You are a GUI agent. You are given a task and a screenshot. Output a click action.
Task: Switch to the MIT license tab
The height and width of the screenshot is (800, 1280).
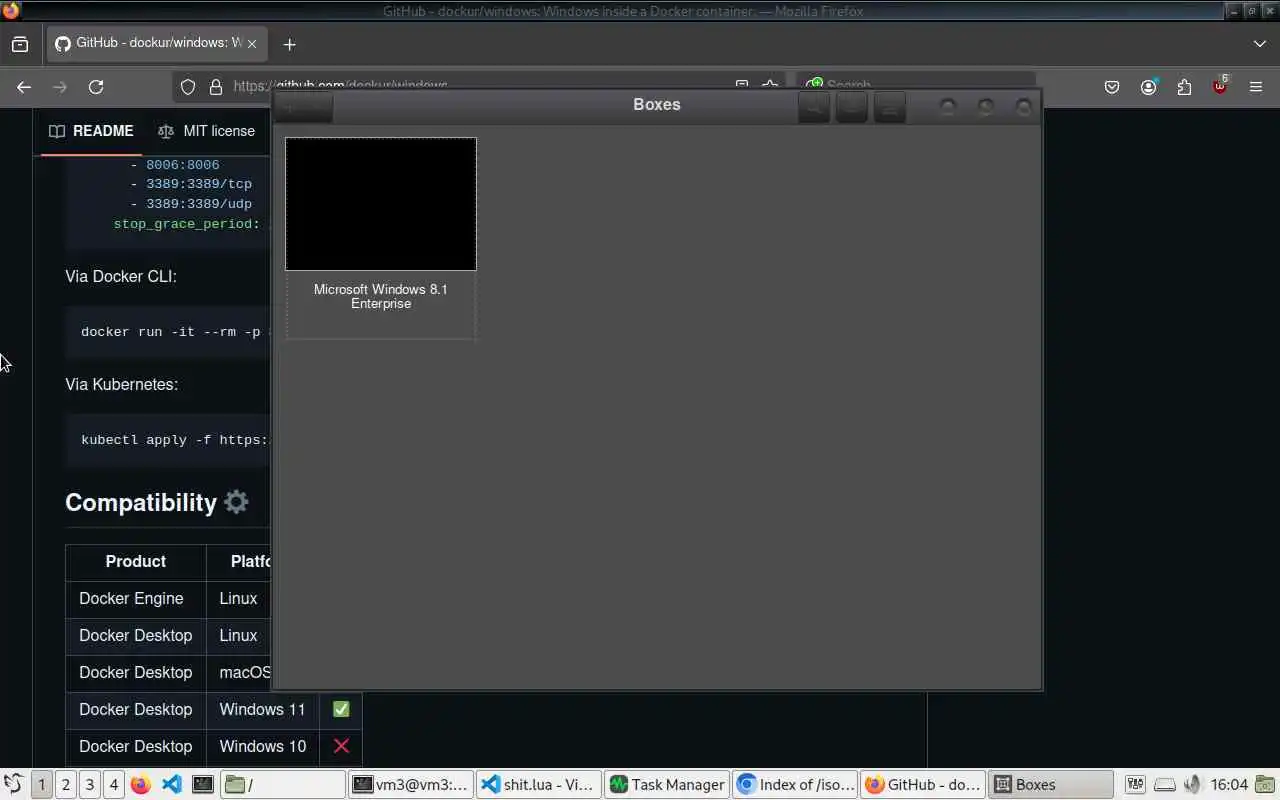point(206,131)
